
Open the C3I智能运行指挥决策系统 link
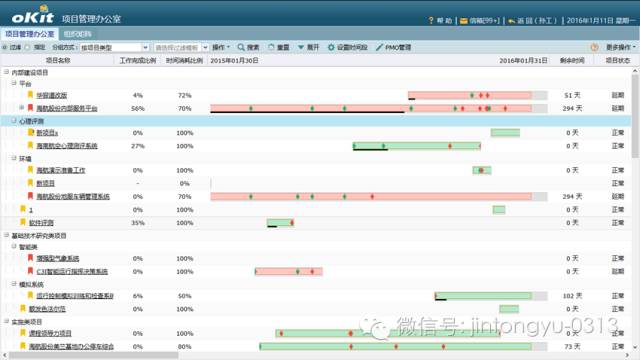coord(72,271)
